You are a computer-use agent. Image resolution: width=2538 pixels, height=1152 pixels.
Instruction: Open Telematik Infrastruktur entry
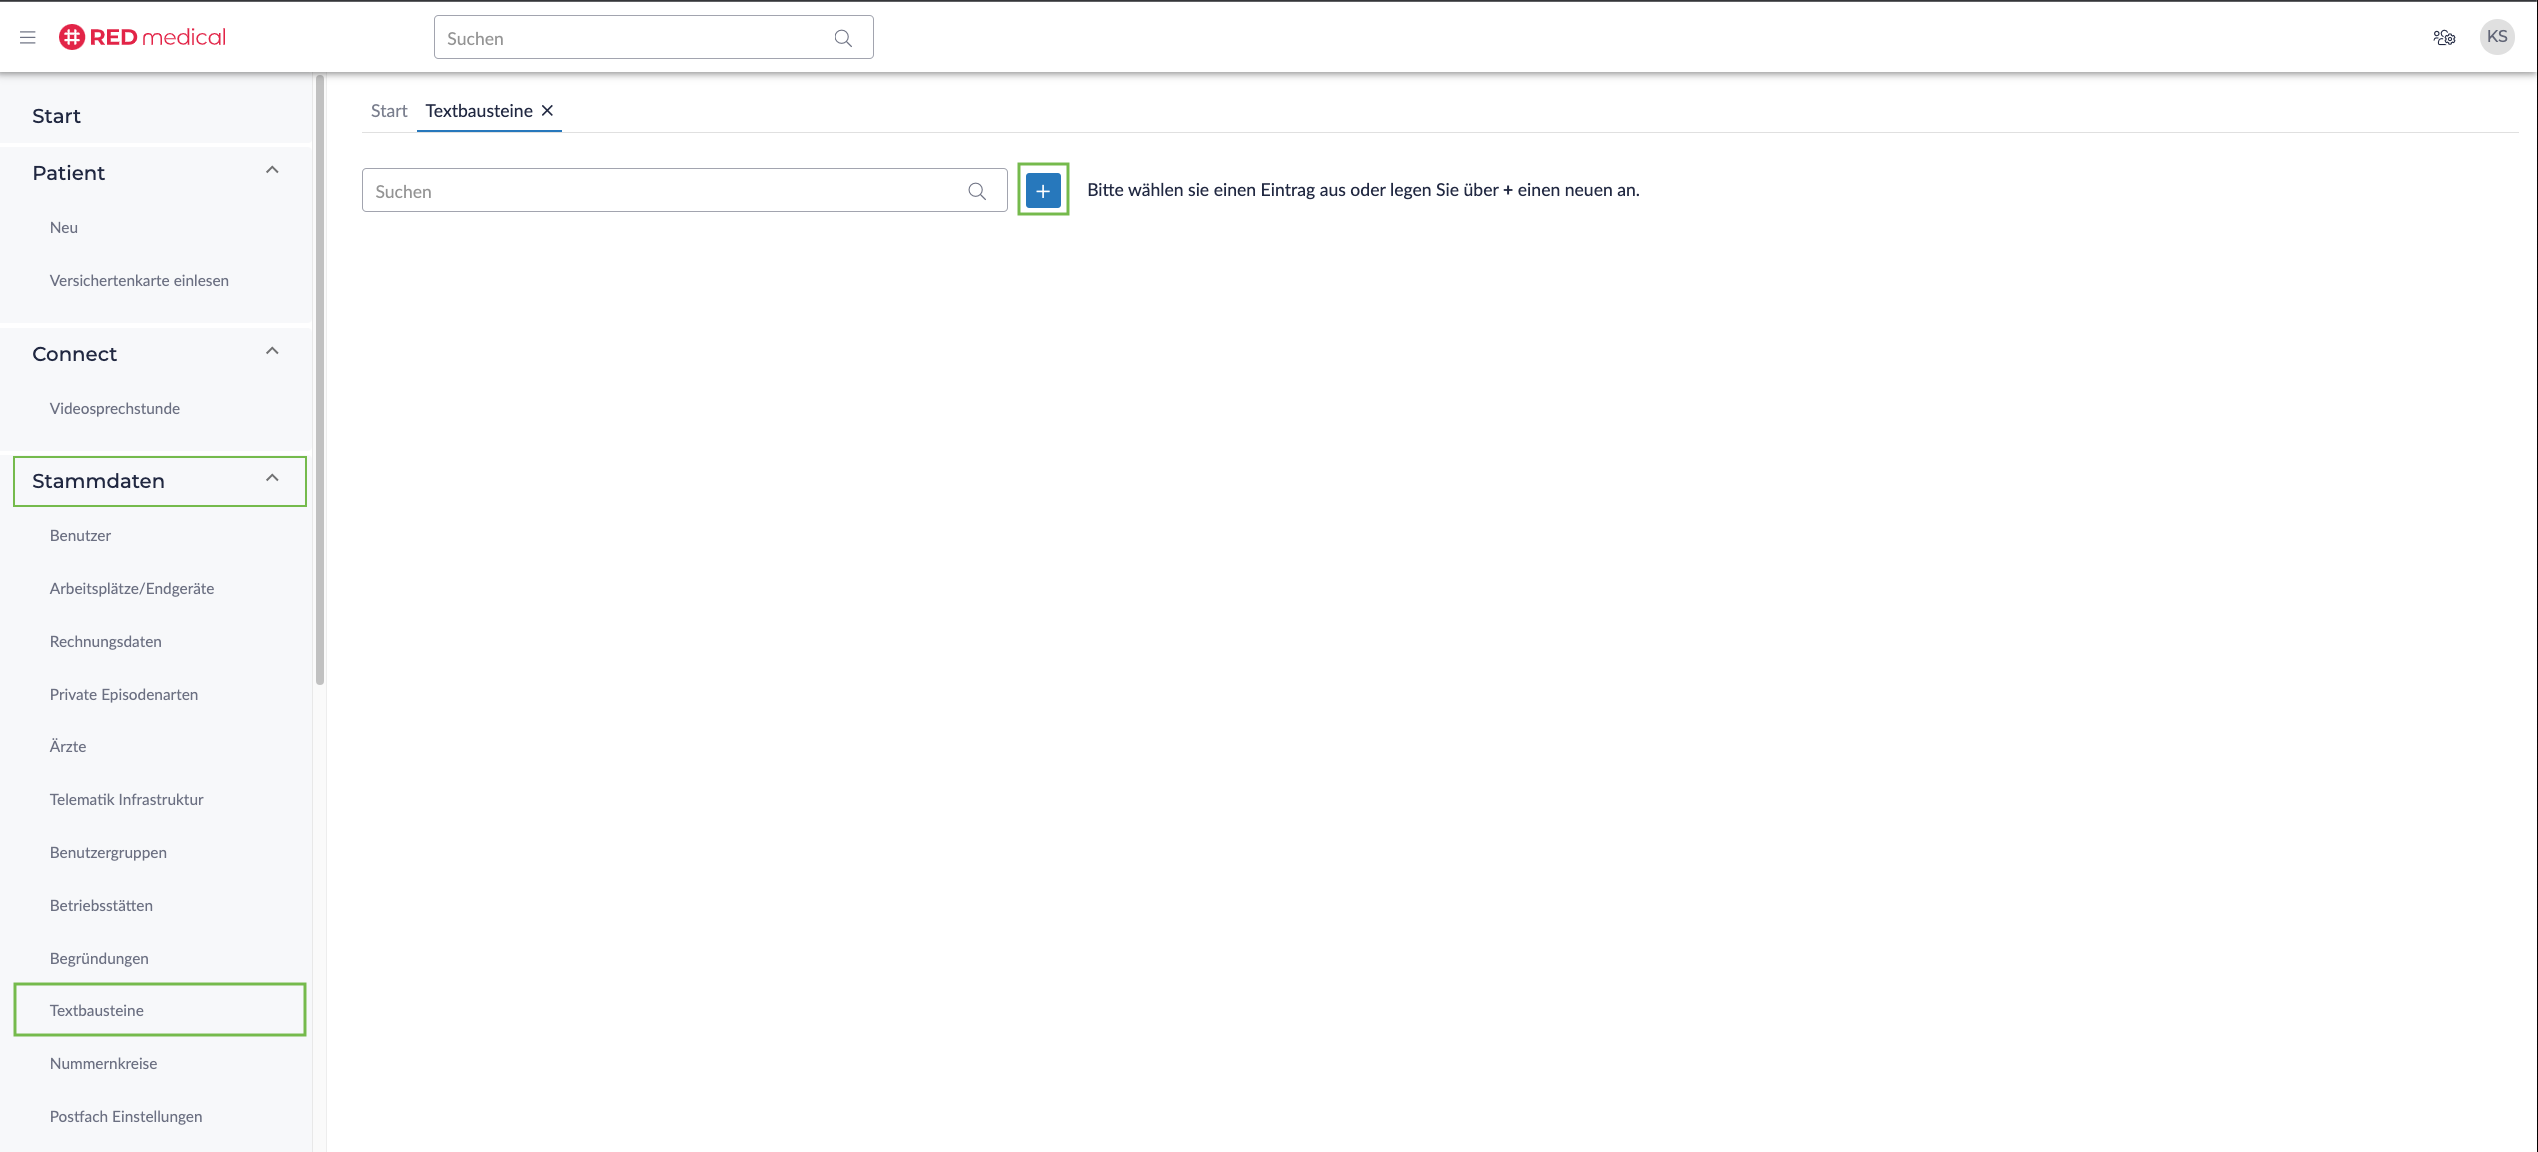126,799
